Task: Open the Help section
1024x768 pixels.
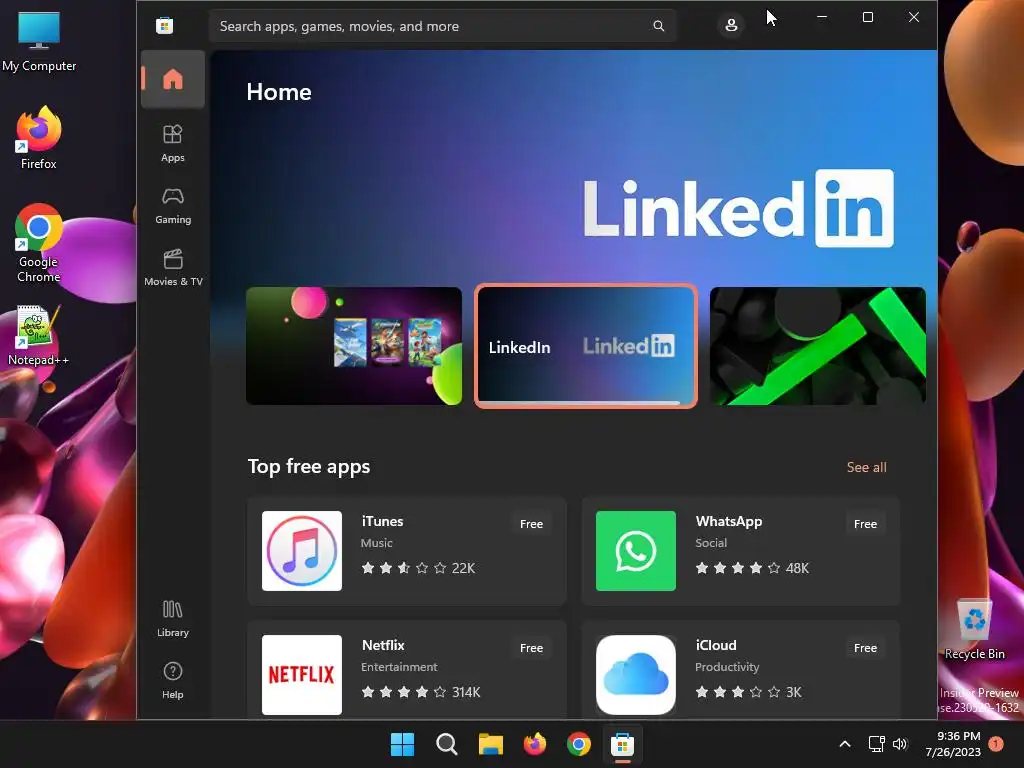Action: click(172, 680)
